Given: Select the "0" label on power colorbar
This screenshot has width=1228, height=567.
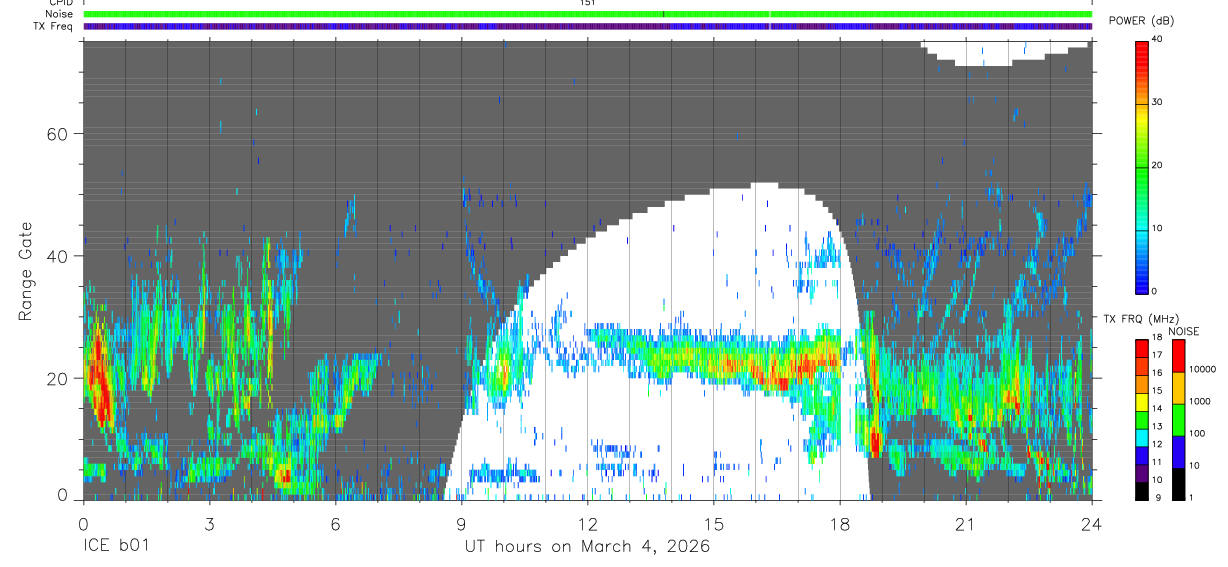Looking at the screenshot, I should (x=1155, y=291).
